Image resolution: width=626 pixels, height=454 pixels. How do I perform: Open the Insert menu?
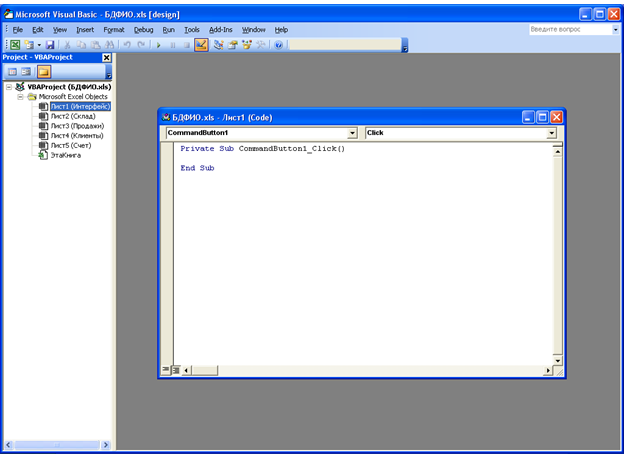85,30
